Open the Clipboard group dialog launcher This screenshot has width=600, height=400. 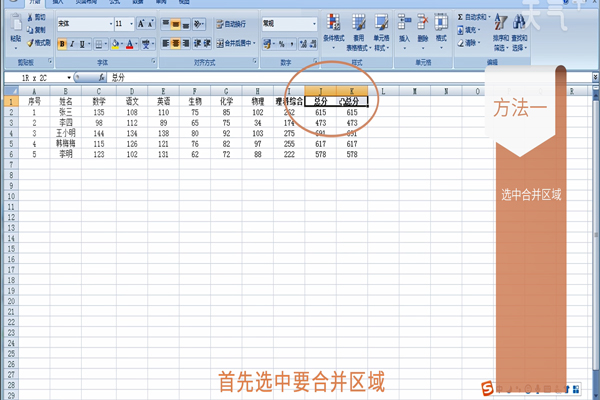(50, 61)
